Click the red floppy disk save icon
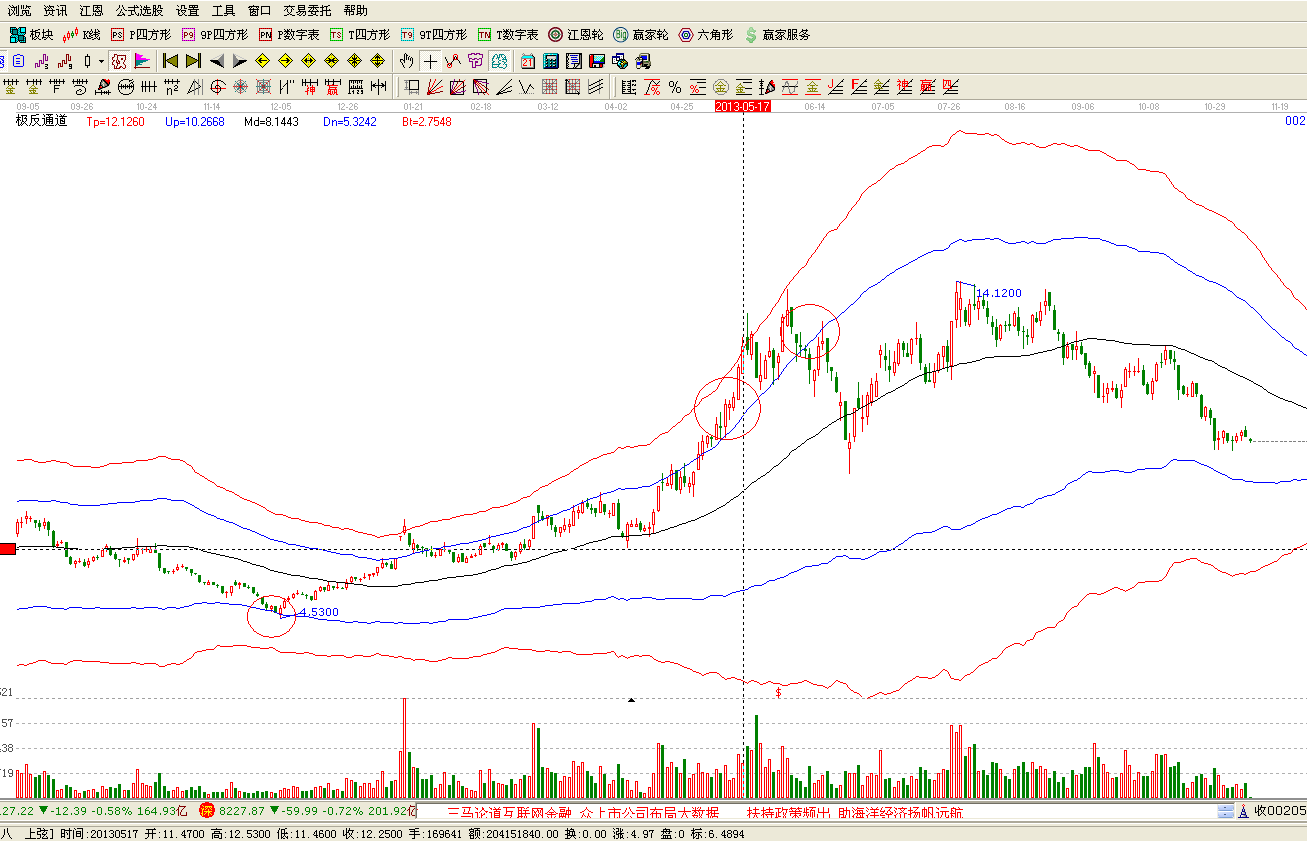 (596, 61)
